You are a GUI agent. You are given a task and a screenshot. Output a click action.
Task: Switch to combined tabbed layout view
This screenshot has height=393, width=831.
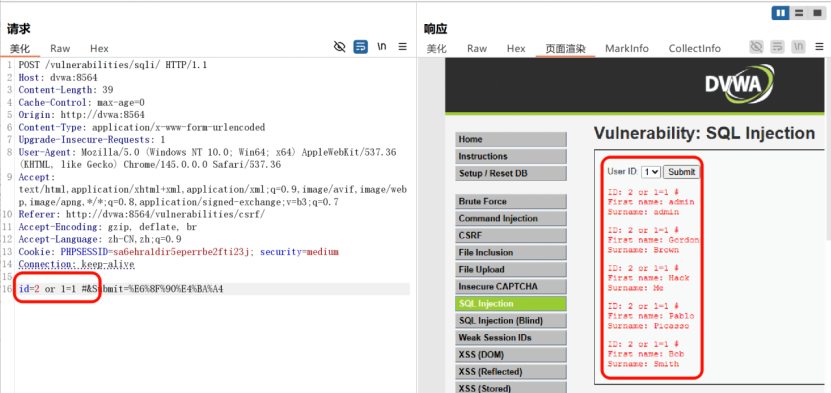pyautogui.click(x=816, y=13)
